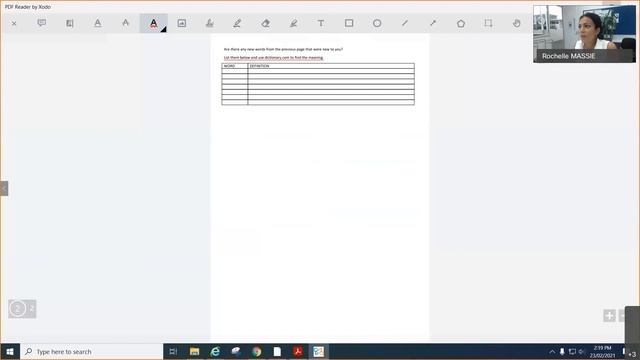Click Rochelle MASSIE webcam thumbnail
640x360 pixels.
coord(584,34)
